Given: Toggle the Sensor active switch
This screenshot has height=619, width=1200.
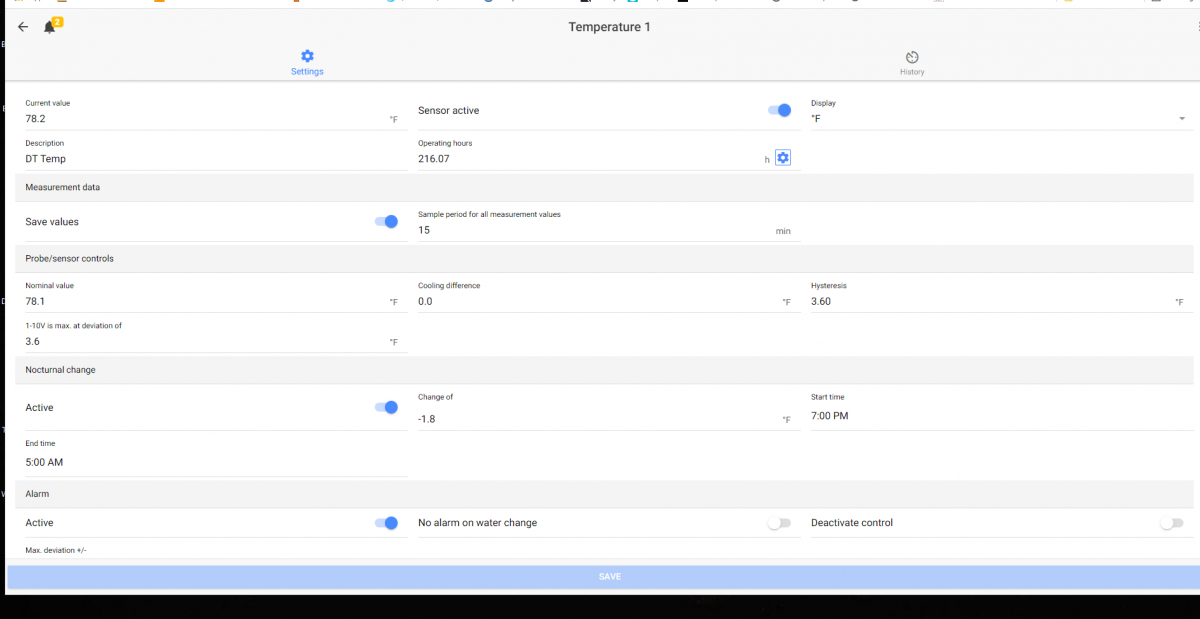Looking at the screenshot, I should tap(780, 110).
